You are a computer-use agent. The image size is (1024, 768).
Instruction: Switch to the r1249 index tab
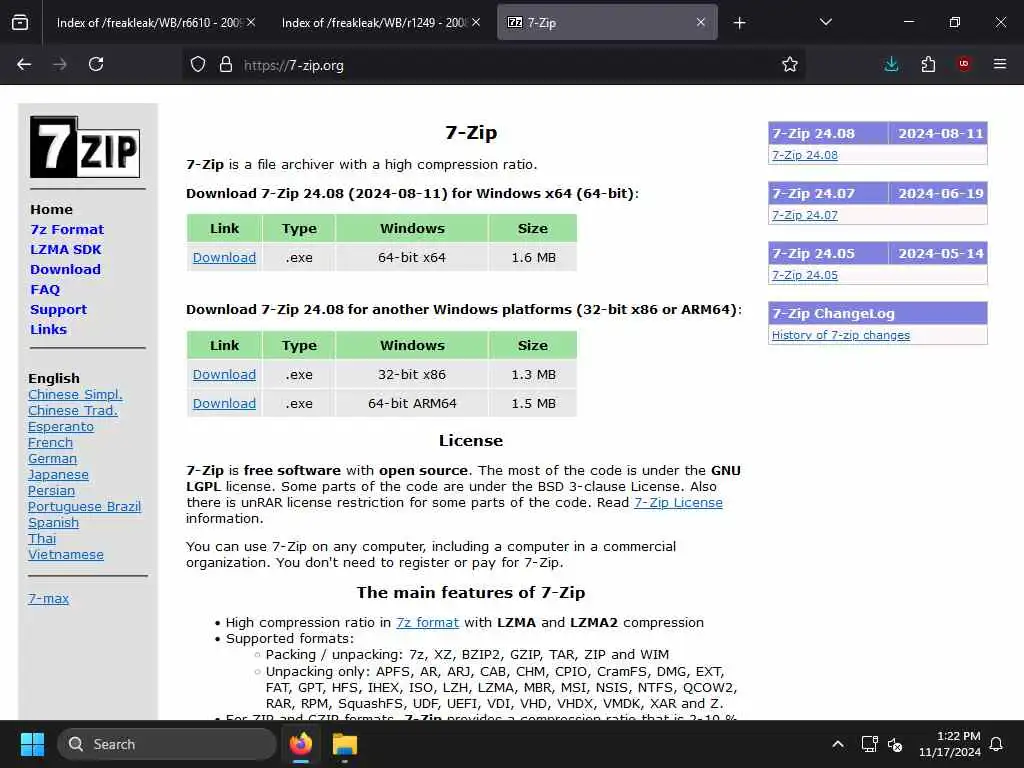374,22
